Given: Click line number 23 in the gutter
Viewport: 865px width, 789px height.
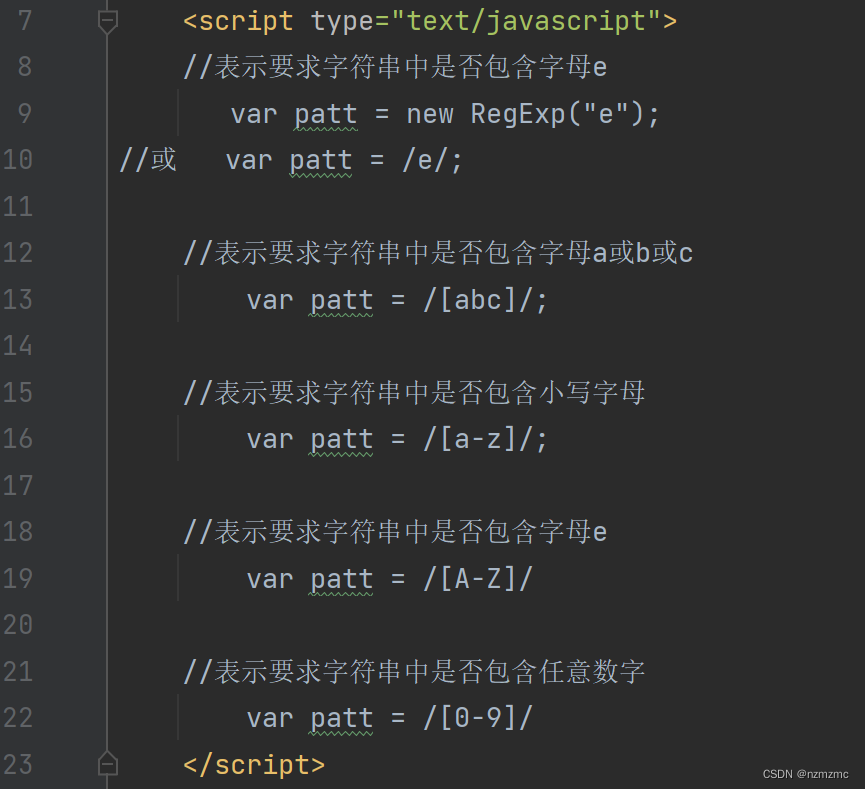Looking at the screenshot, I should [x=18, y=765].
